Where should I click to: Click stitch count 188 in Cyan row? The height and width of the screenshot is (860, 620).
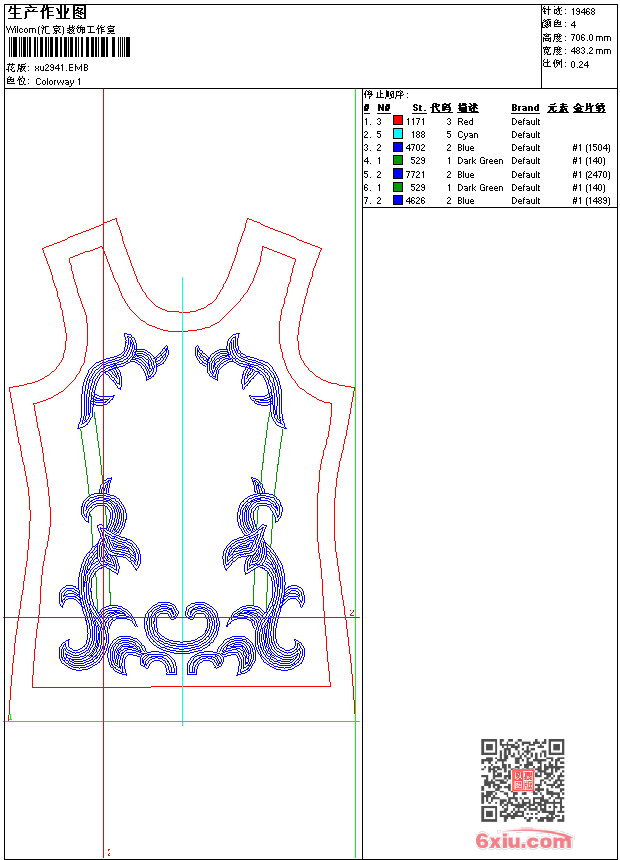418,135
